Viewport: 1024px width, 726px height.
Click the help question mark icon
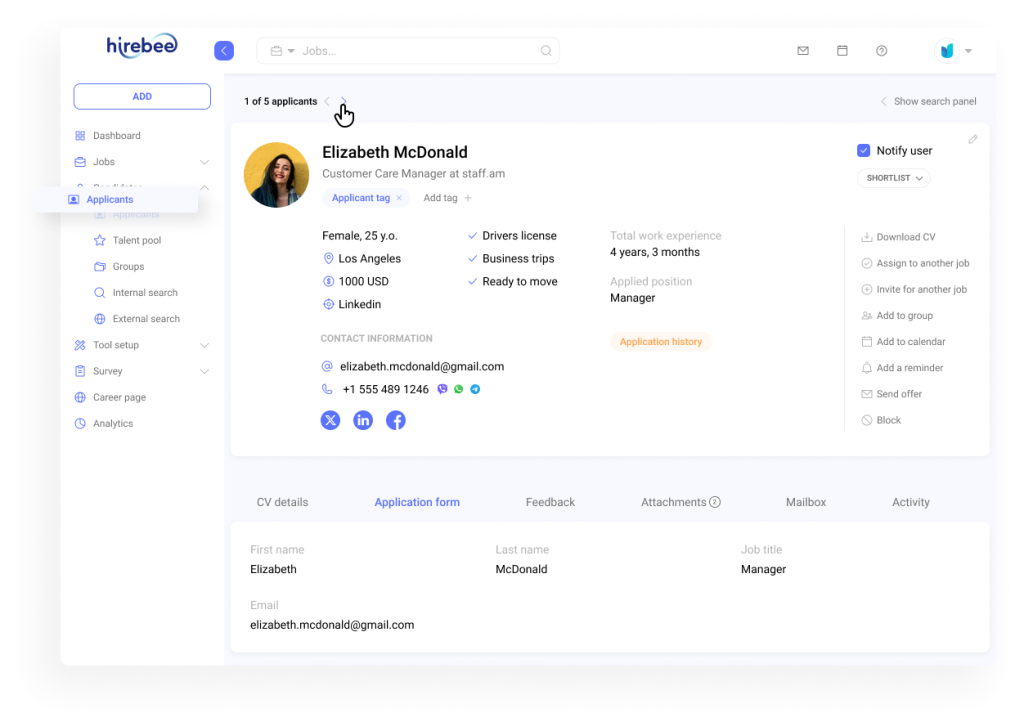coord(881,50)
